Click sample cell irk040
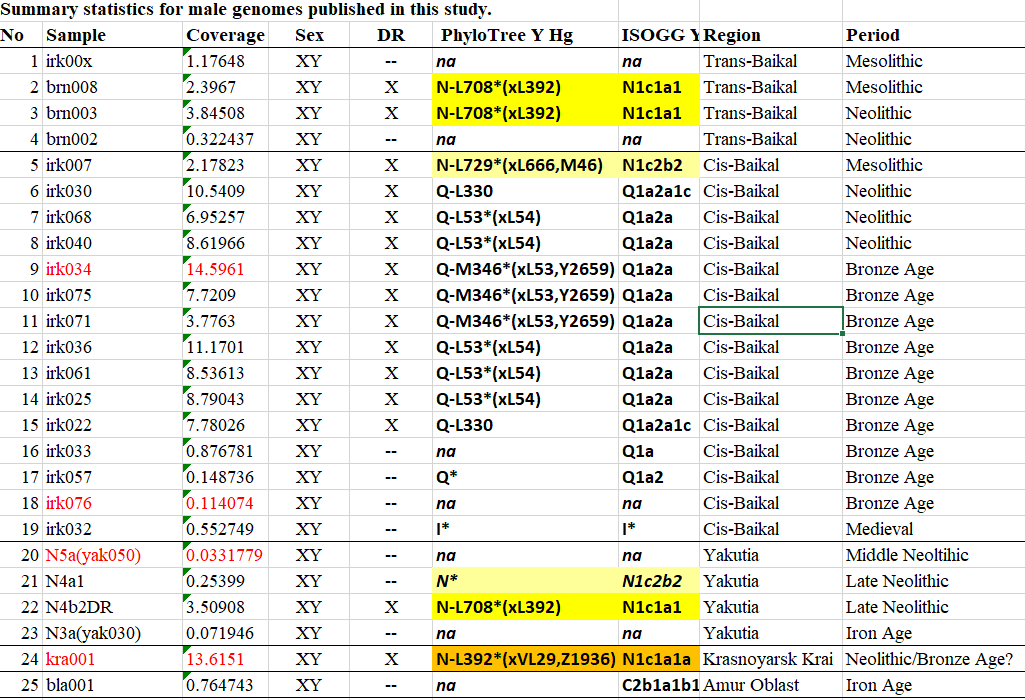The width and height of the screenshot is (1025, 700). (x=112, y=243)
